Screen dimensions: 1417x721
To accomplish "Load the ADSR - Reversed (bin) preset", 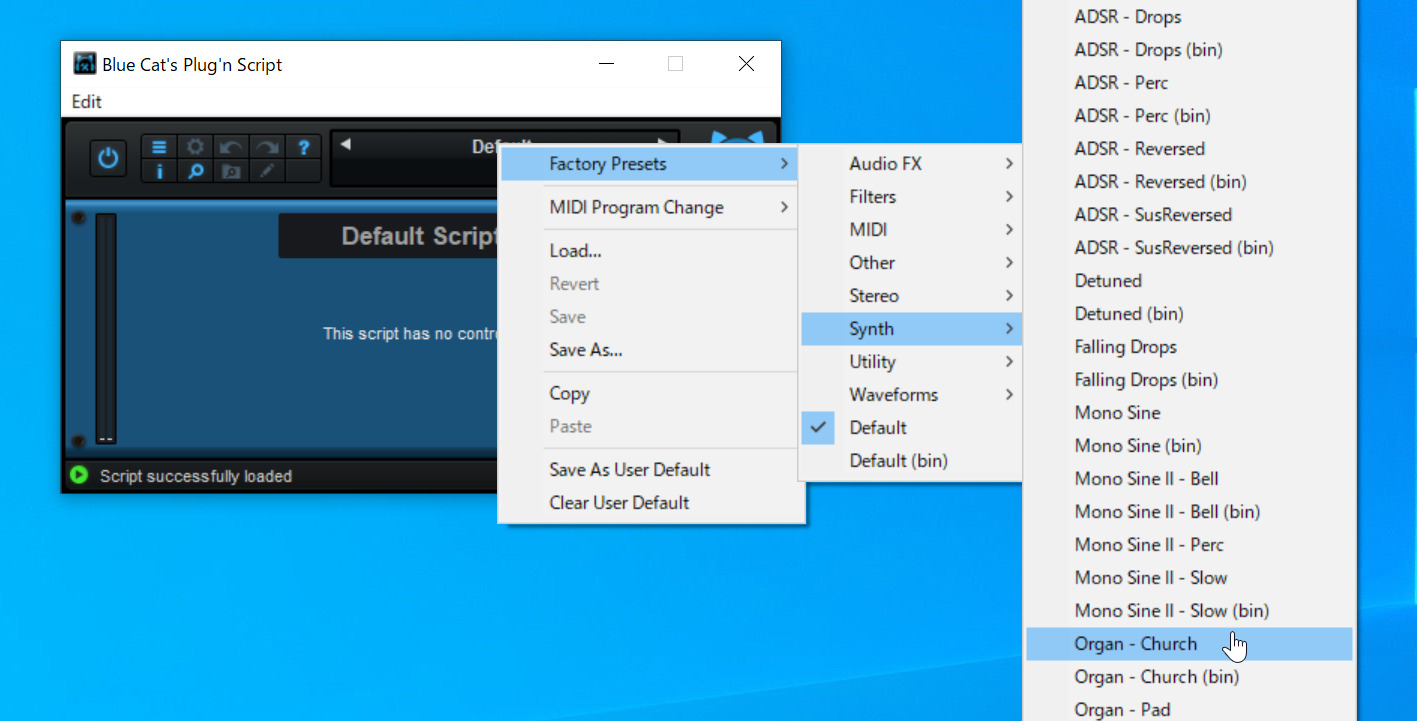I will point(1189,182).
